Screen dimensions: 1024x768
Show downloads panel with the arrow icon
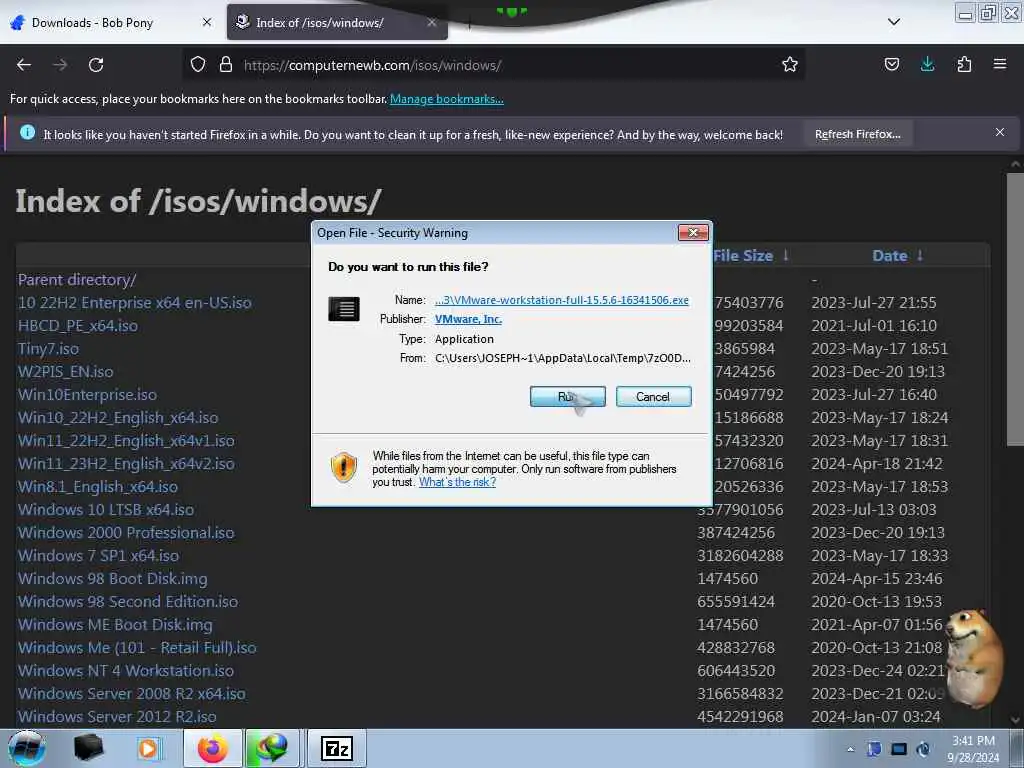click(x=927, y=65)
